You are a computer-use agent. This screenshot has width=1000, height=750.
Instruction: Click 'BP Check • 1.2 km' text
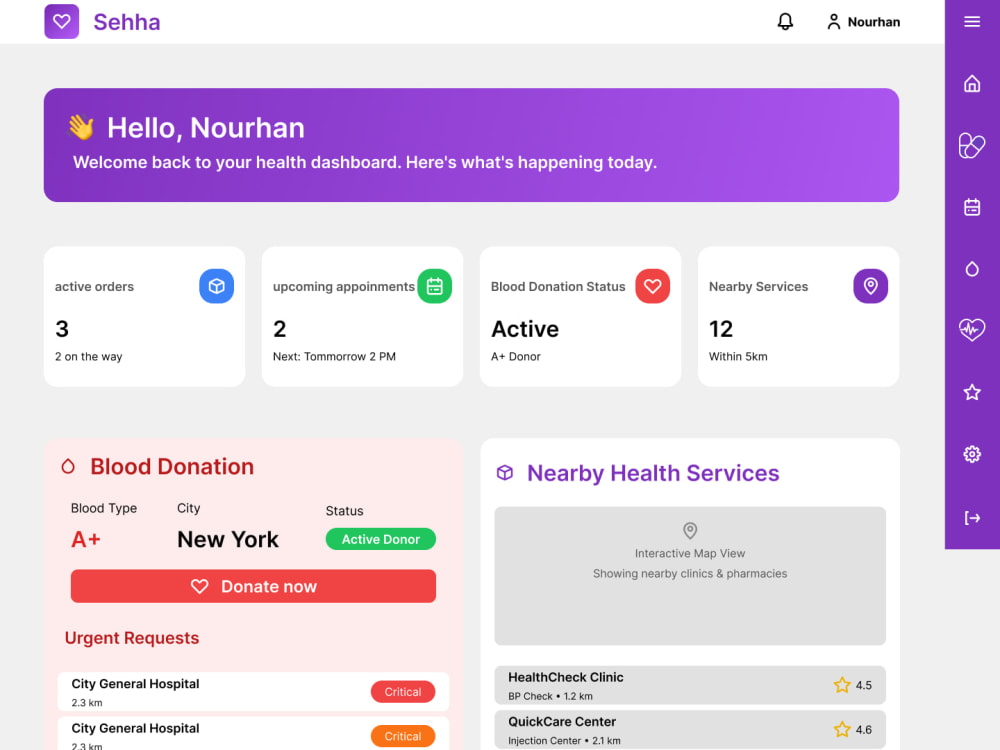(x=550, y=696)
